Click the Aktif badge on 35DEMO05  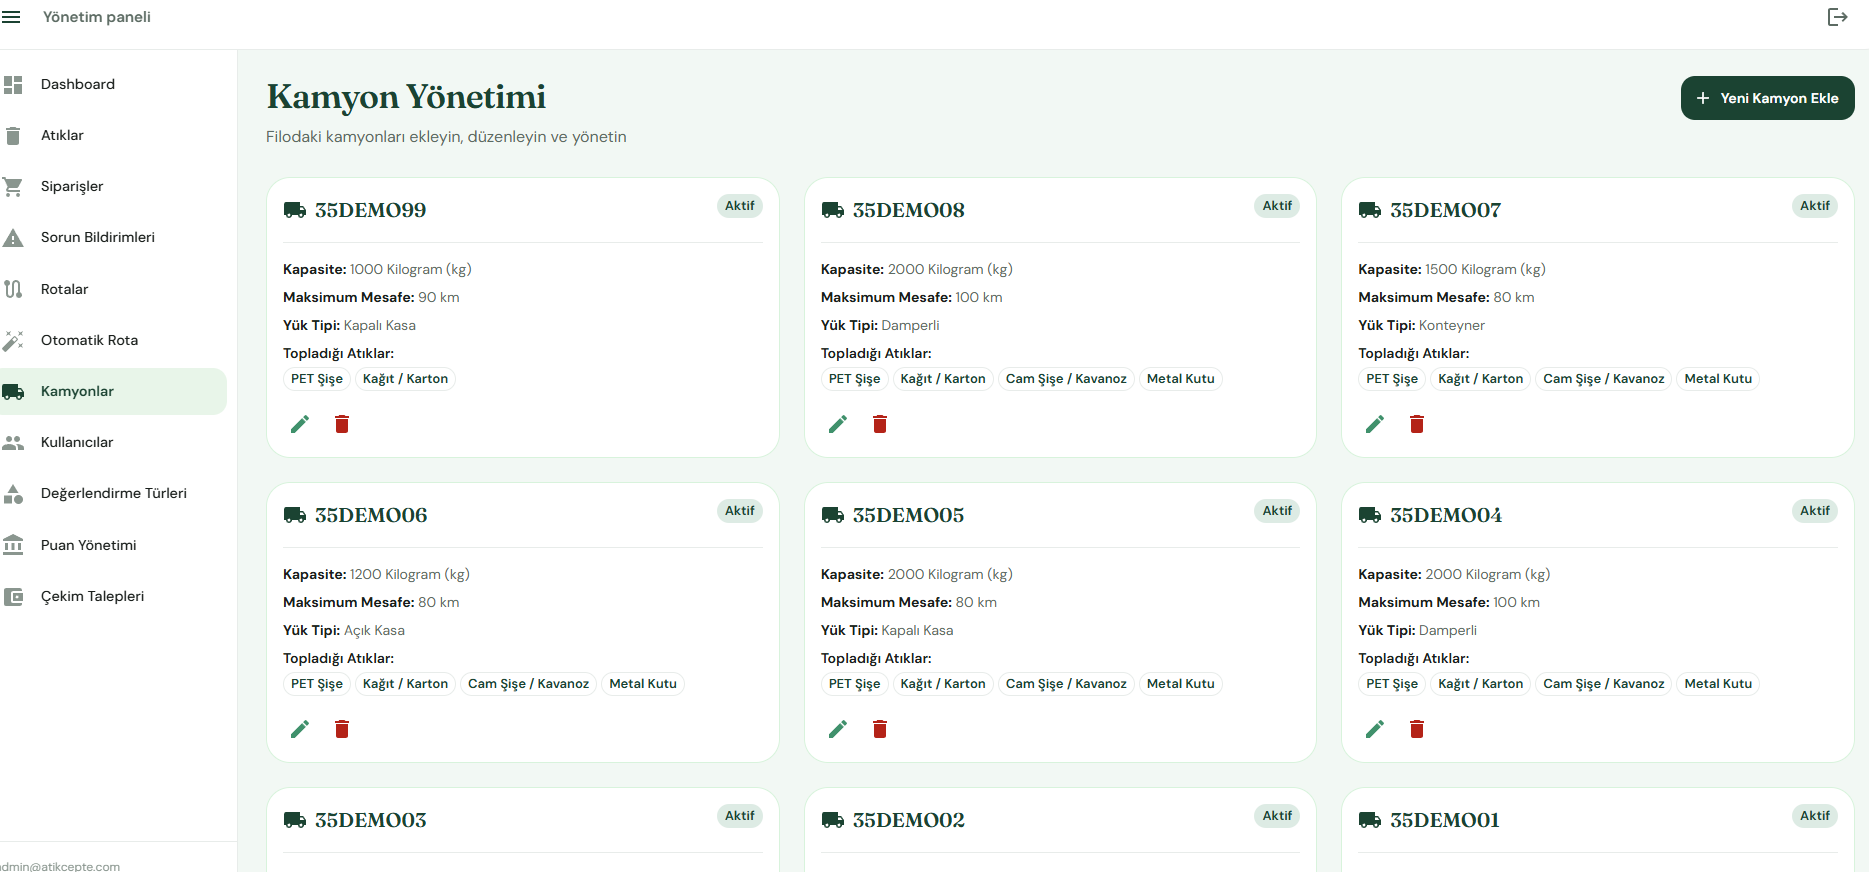tap(1277, 511)
